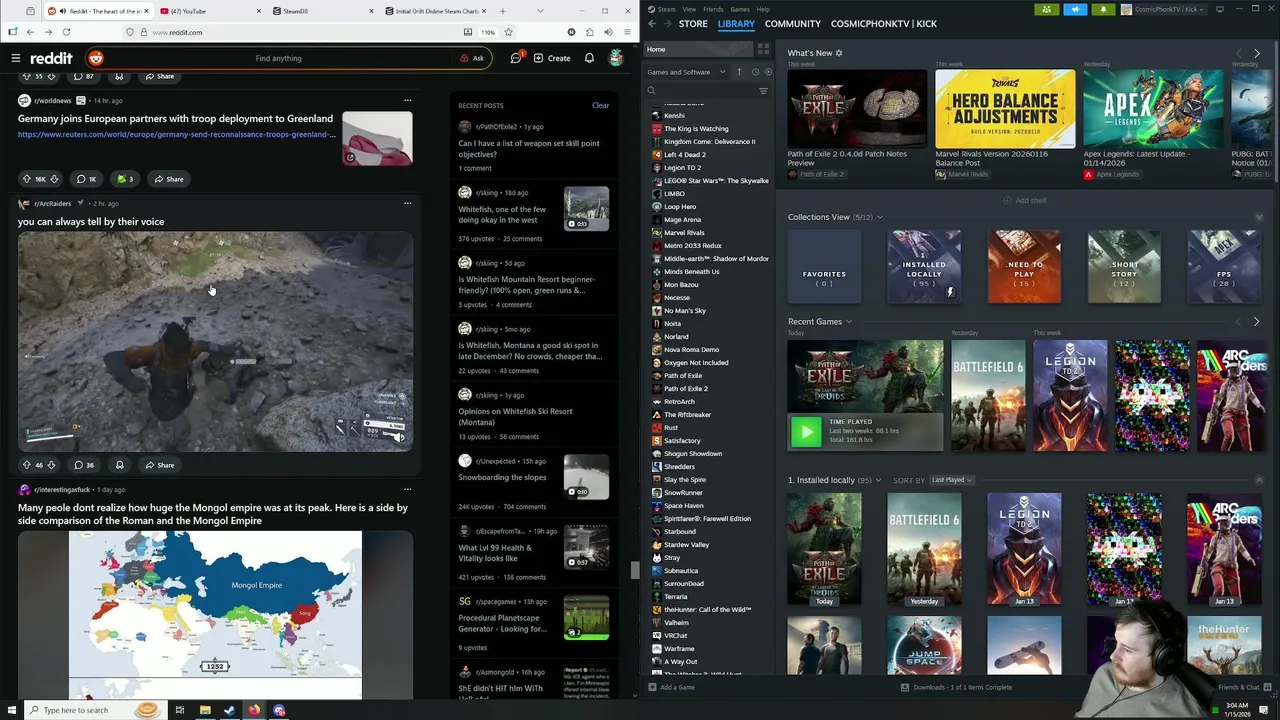Select Stardew Valley in Steam library list
The image size is (1280, 720).
pyautogui.click(x=686, y=545)
